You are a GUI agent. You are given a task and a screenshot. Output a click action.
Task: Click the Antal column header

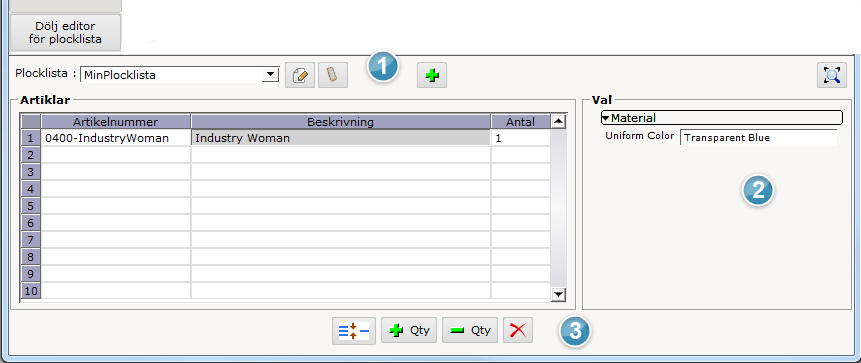pyautogui.click(x=521, y=121)
